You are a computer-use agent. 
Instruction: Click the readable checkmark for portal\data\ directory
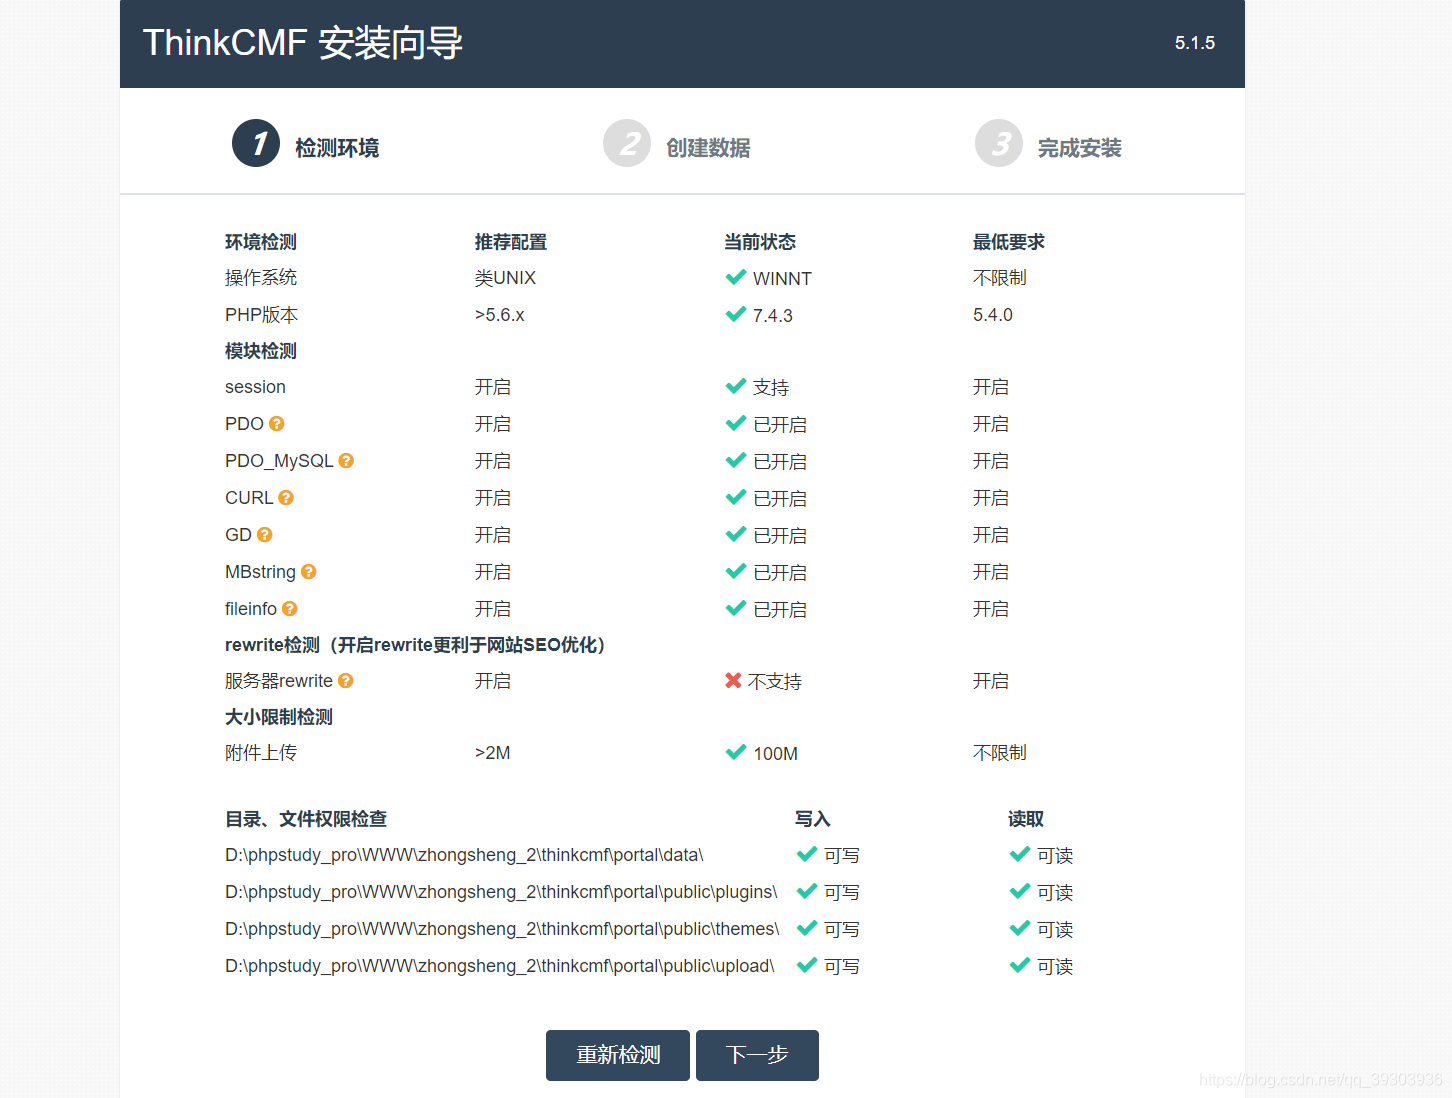pyautogui.click(x=1020, y=854)
